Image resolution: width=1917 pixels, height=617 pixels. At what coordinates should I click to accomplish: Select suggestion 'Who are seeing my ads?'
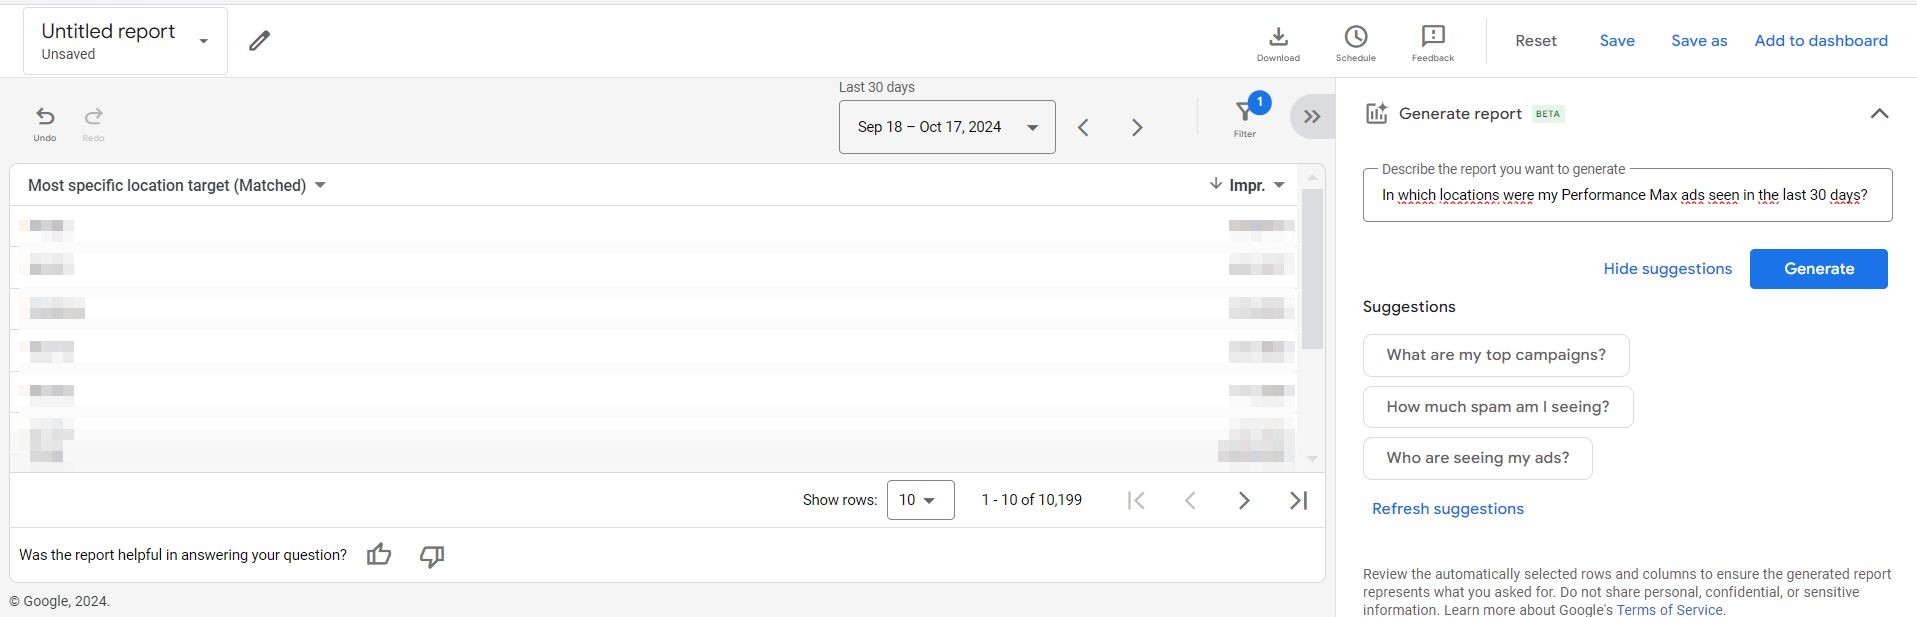tap(1477, 458)
